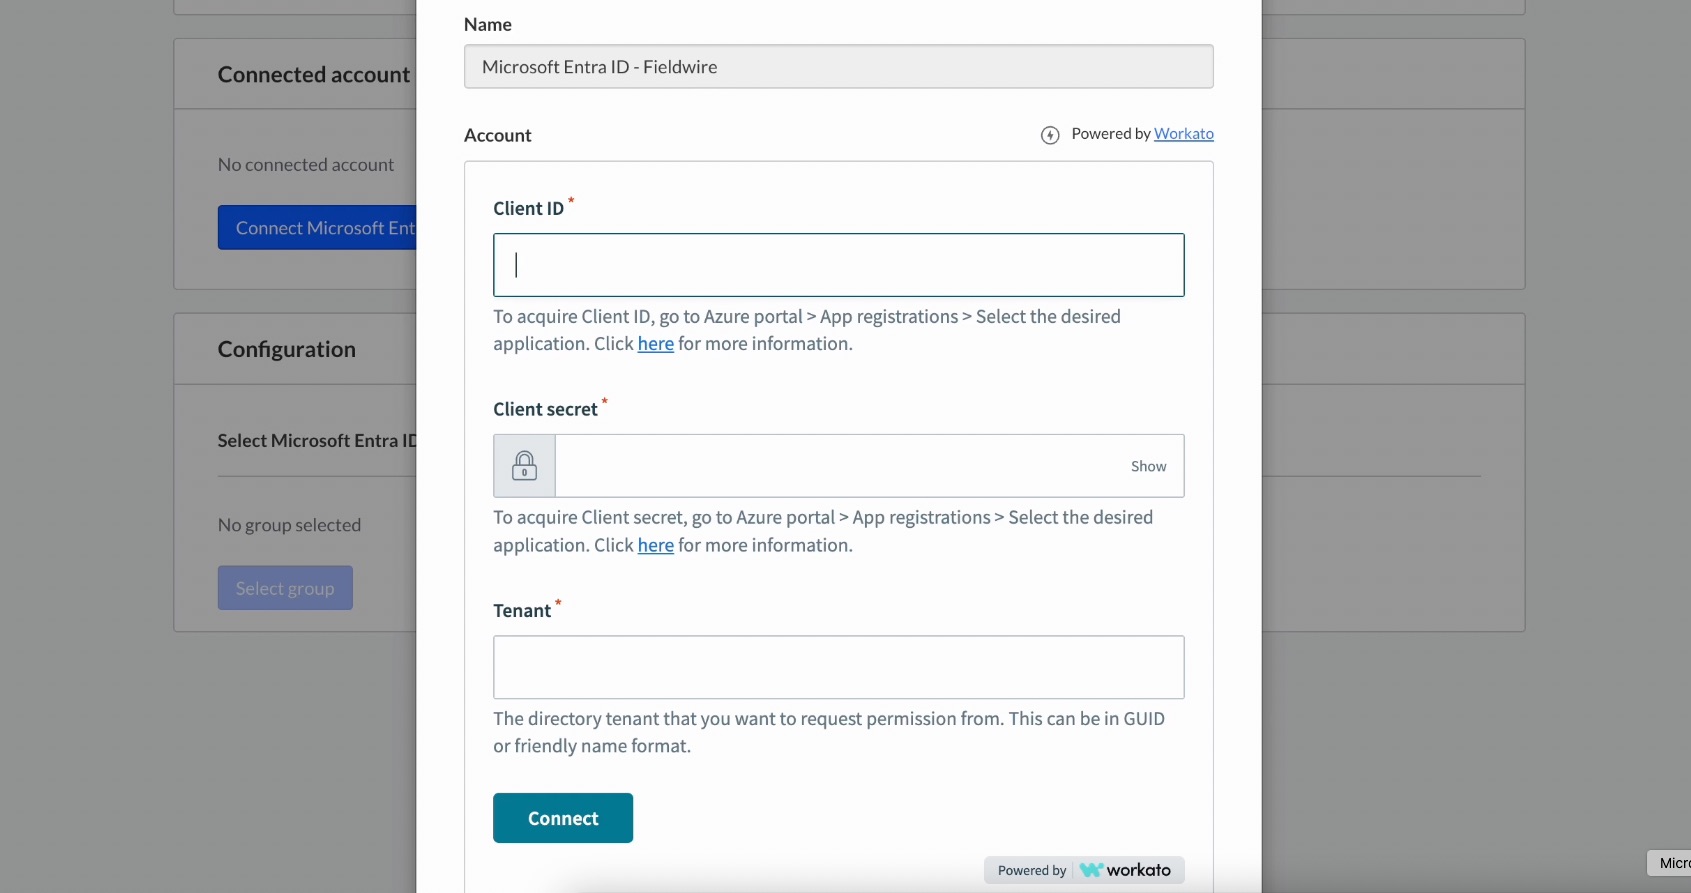Click the Configuration section heading
The image size is (1691, 893).
point(287,349)
